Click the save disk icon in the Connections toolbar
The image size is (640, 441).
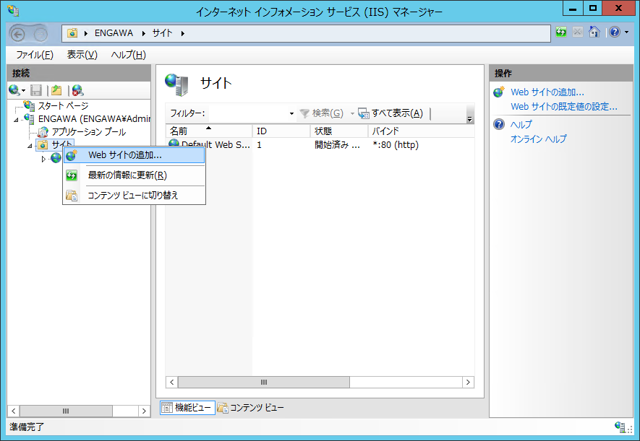click(36, 90)
